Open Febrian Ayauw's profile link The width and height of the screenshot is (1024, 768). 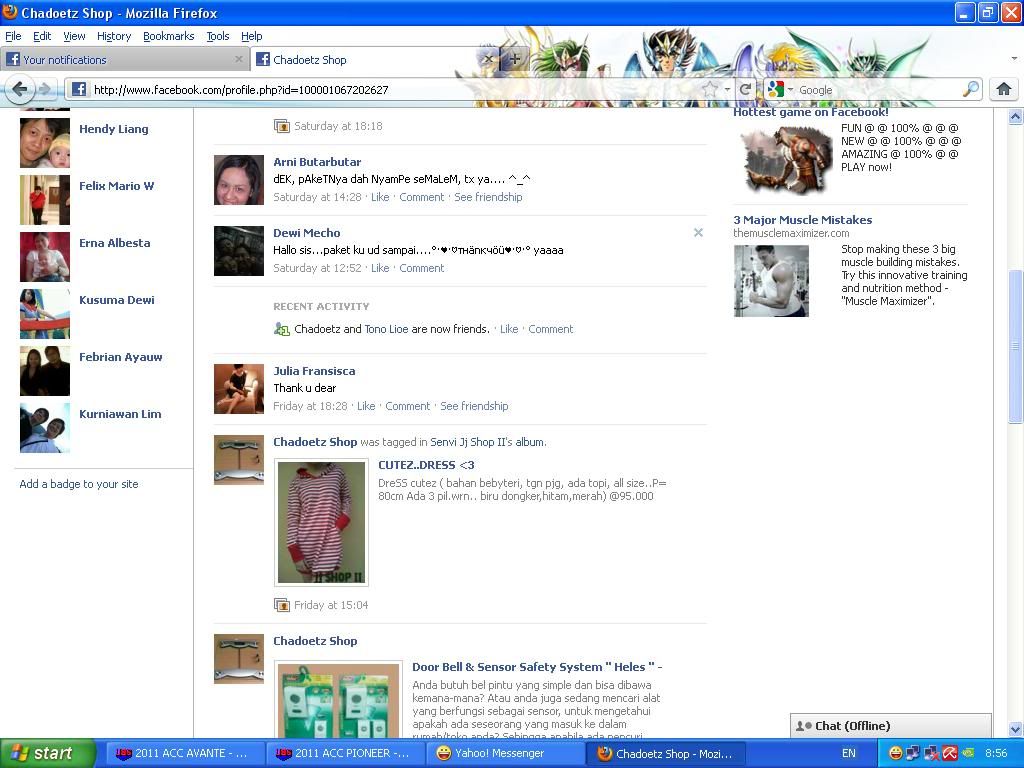[x=121, y=357]
